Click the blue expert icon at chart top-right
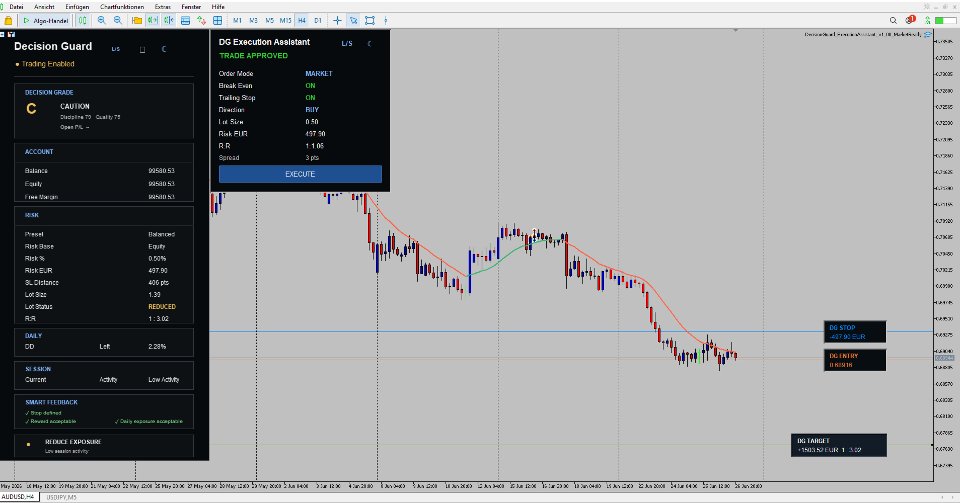Image resolution: width=960 pixels, height=503 pixels. point(928,34)
